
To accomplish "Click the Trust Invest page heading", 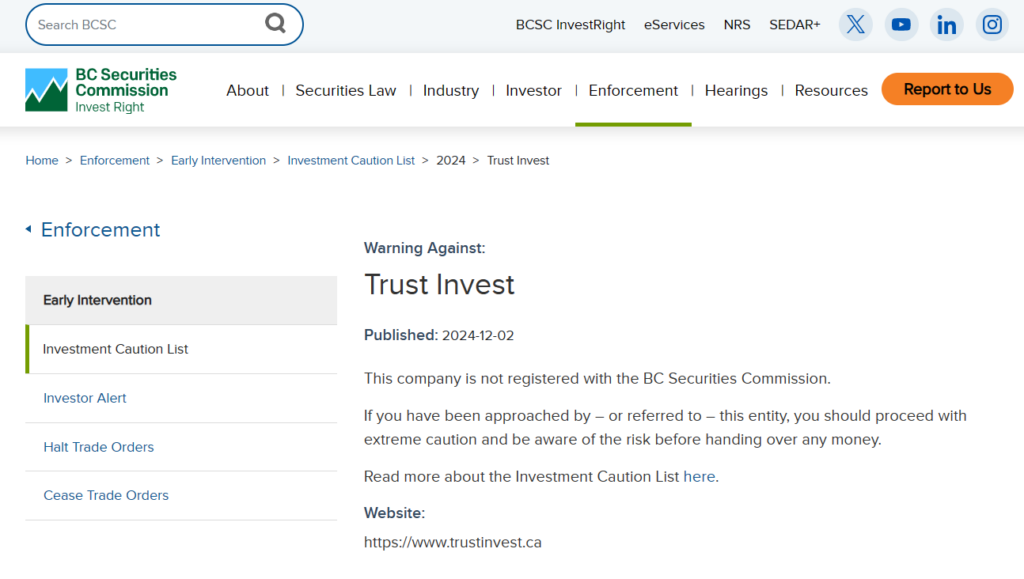I will point(439,285).
